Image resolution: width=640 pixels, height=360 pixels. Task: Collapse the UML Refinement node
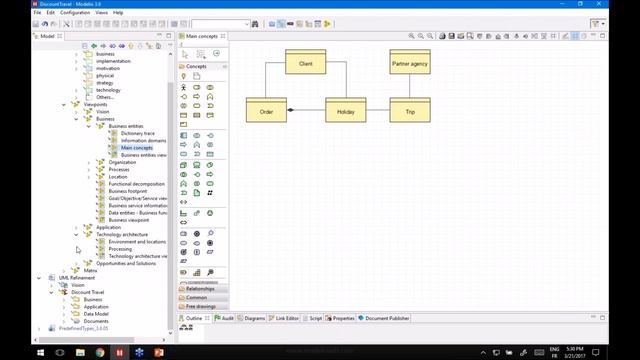point(39,278)
